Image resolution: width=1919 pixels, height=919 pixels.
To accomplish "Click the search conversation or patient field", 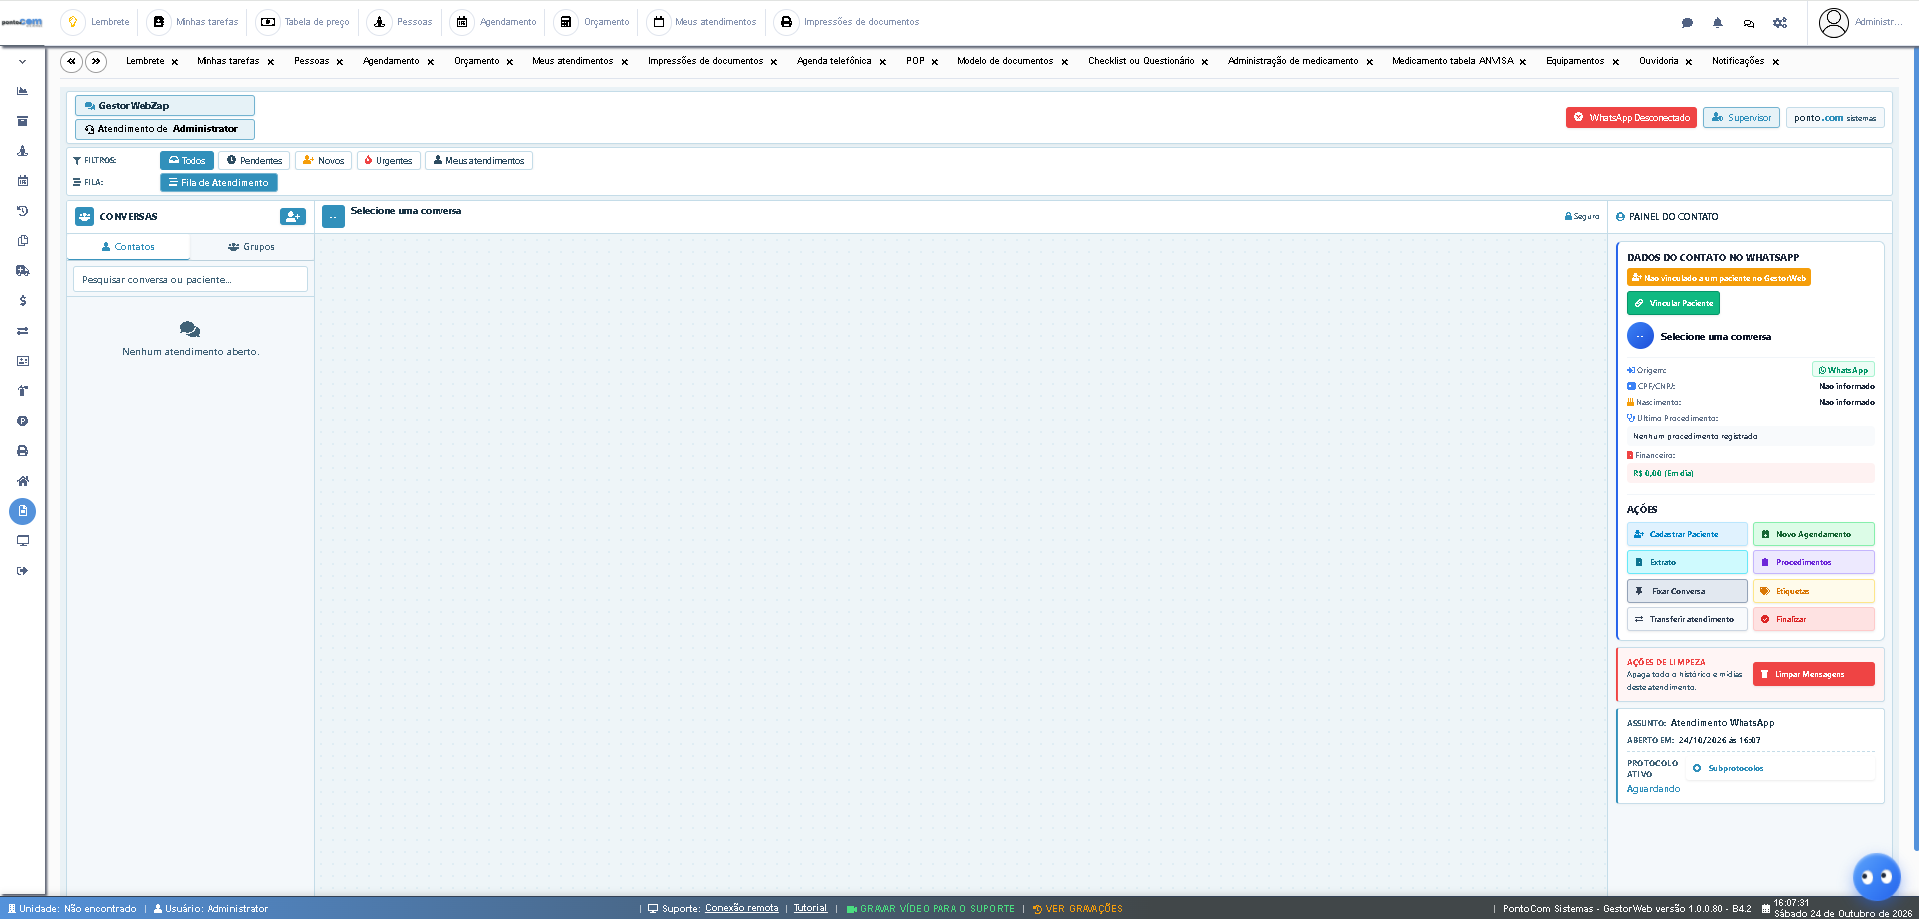I will pos(190,279).
